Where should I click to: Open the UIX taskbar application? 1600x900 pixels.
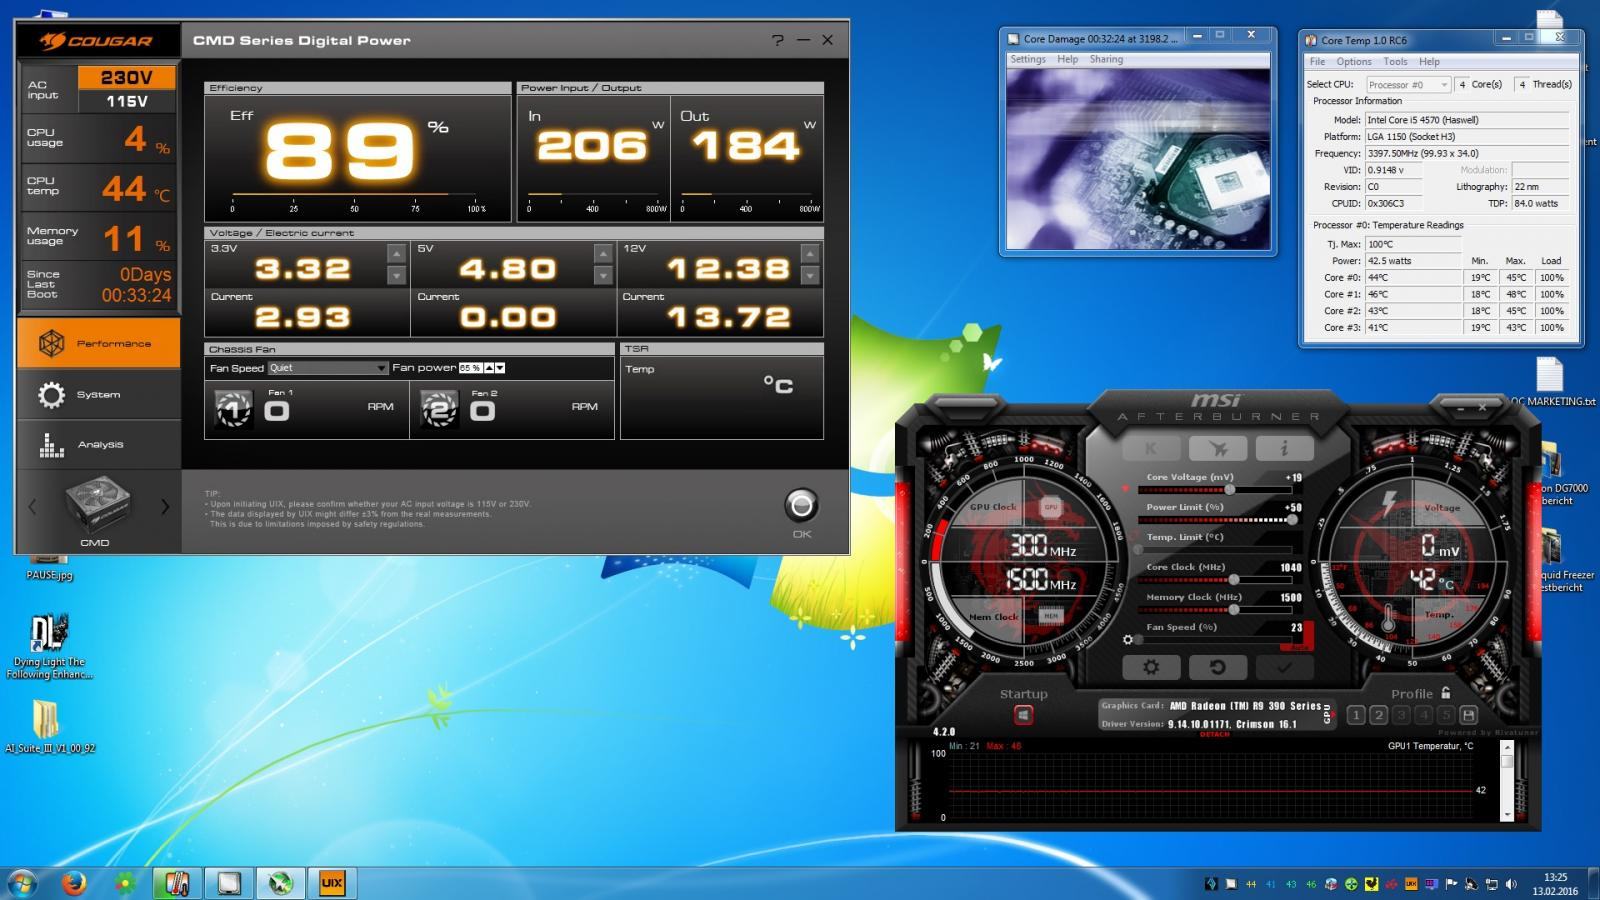click(x=333, y=883)
